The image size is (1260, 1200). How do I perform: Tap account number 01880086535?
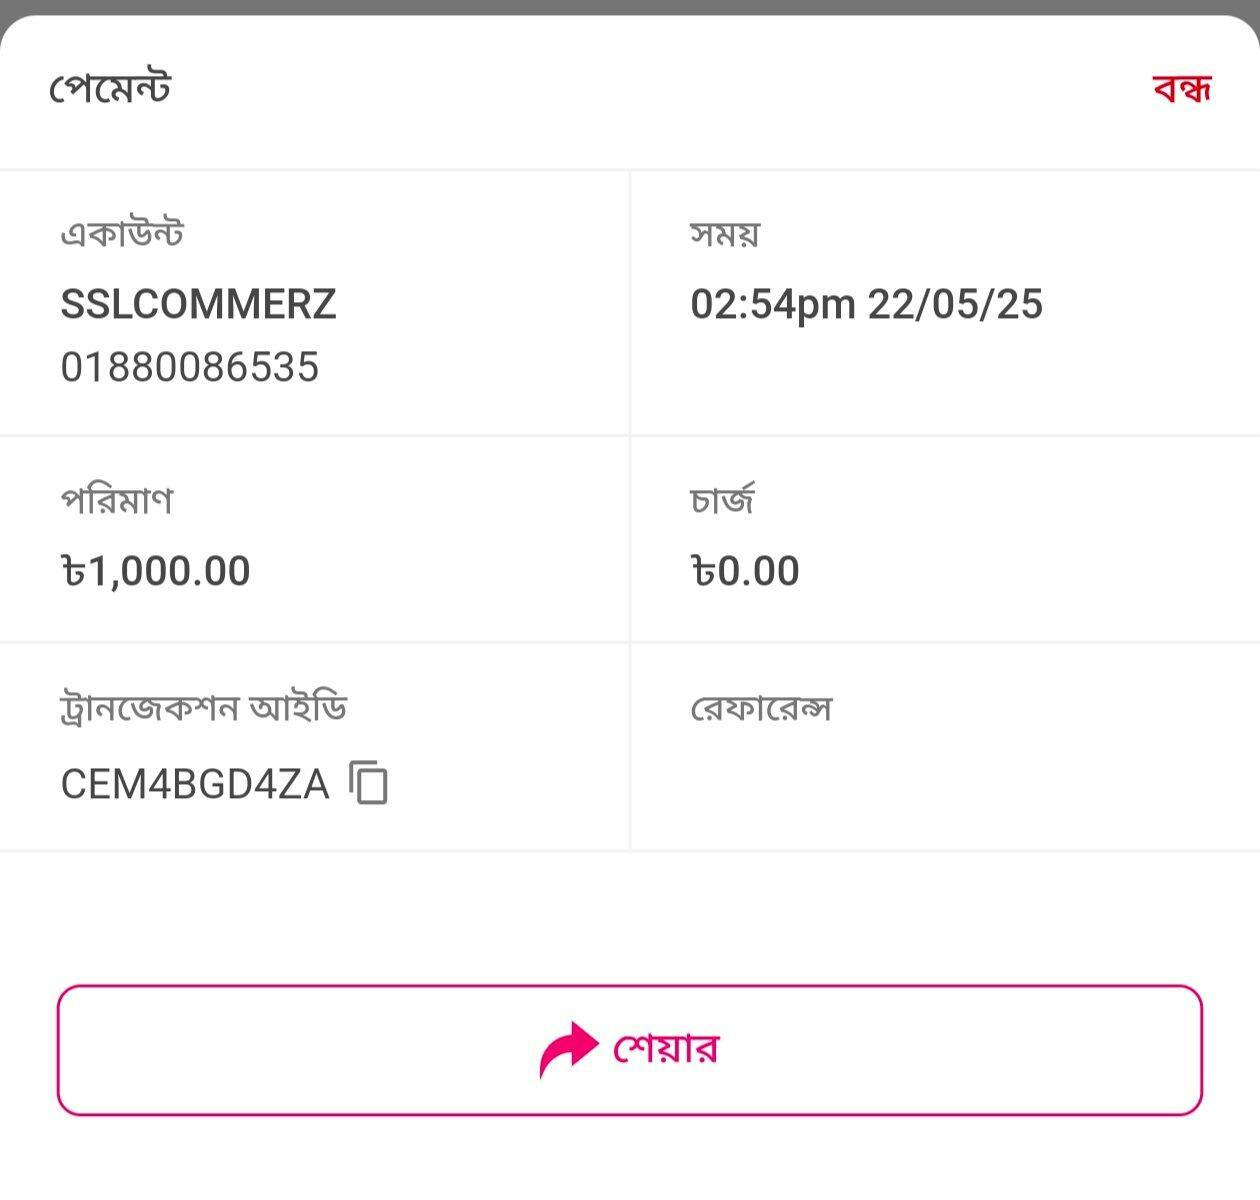coord(189,367)
